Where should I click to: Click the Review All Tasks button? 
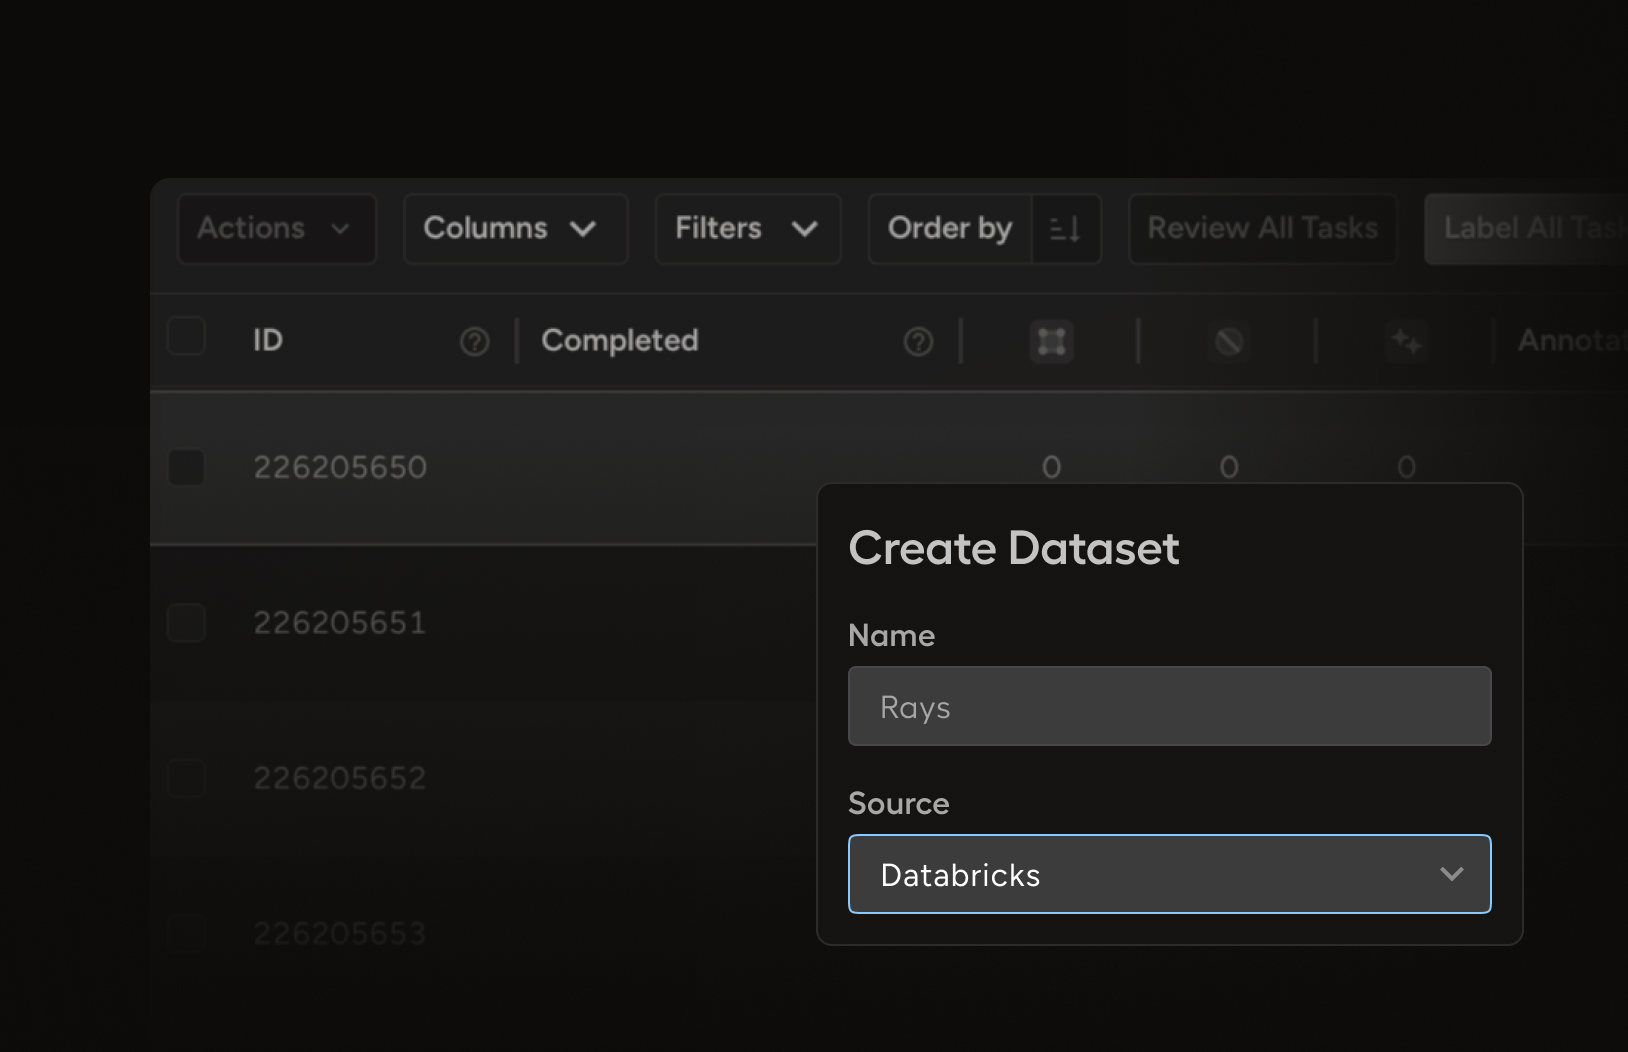coord(1262,229)
